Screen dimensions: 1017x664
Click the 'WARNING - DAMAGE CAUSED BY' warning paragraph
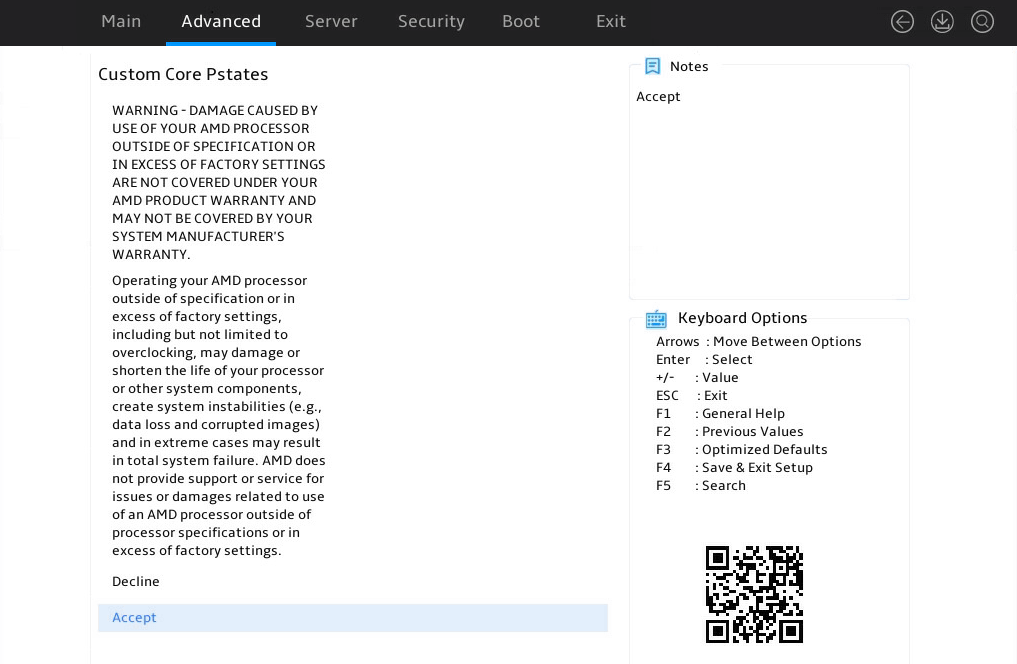coord(219,182)
